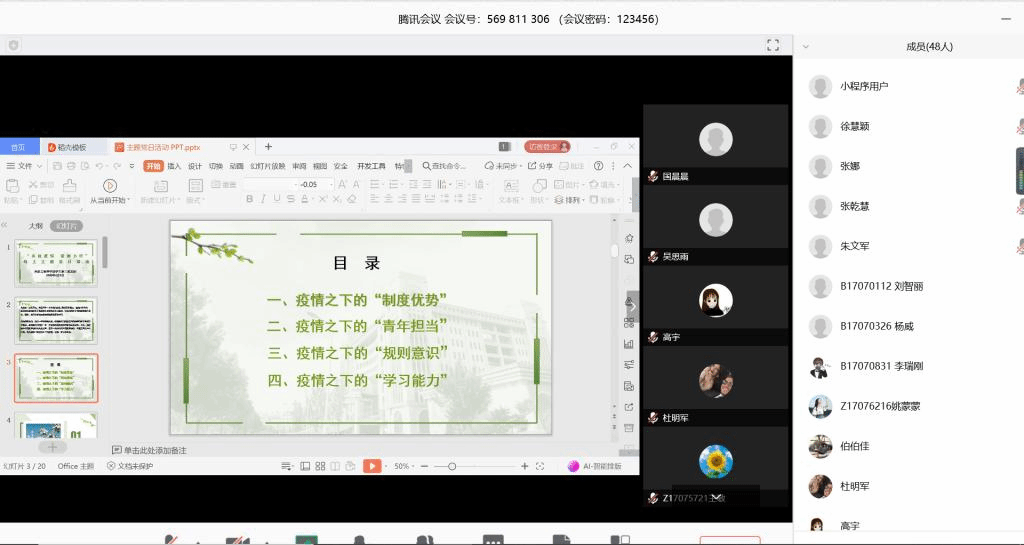Click the 文本框 text box icon
Viewport: 1024px width, 545px height.
[511, 186]
